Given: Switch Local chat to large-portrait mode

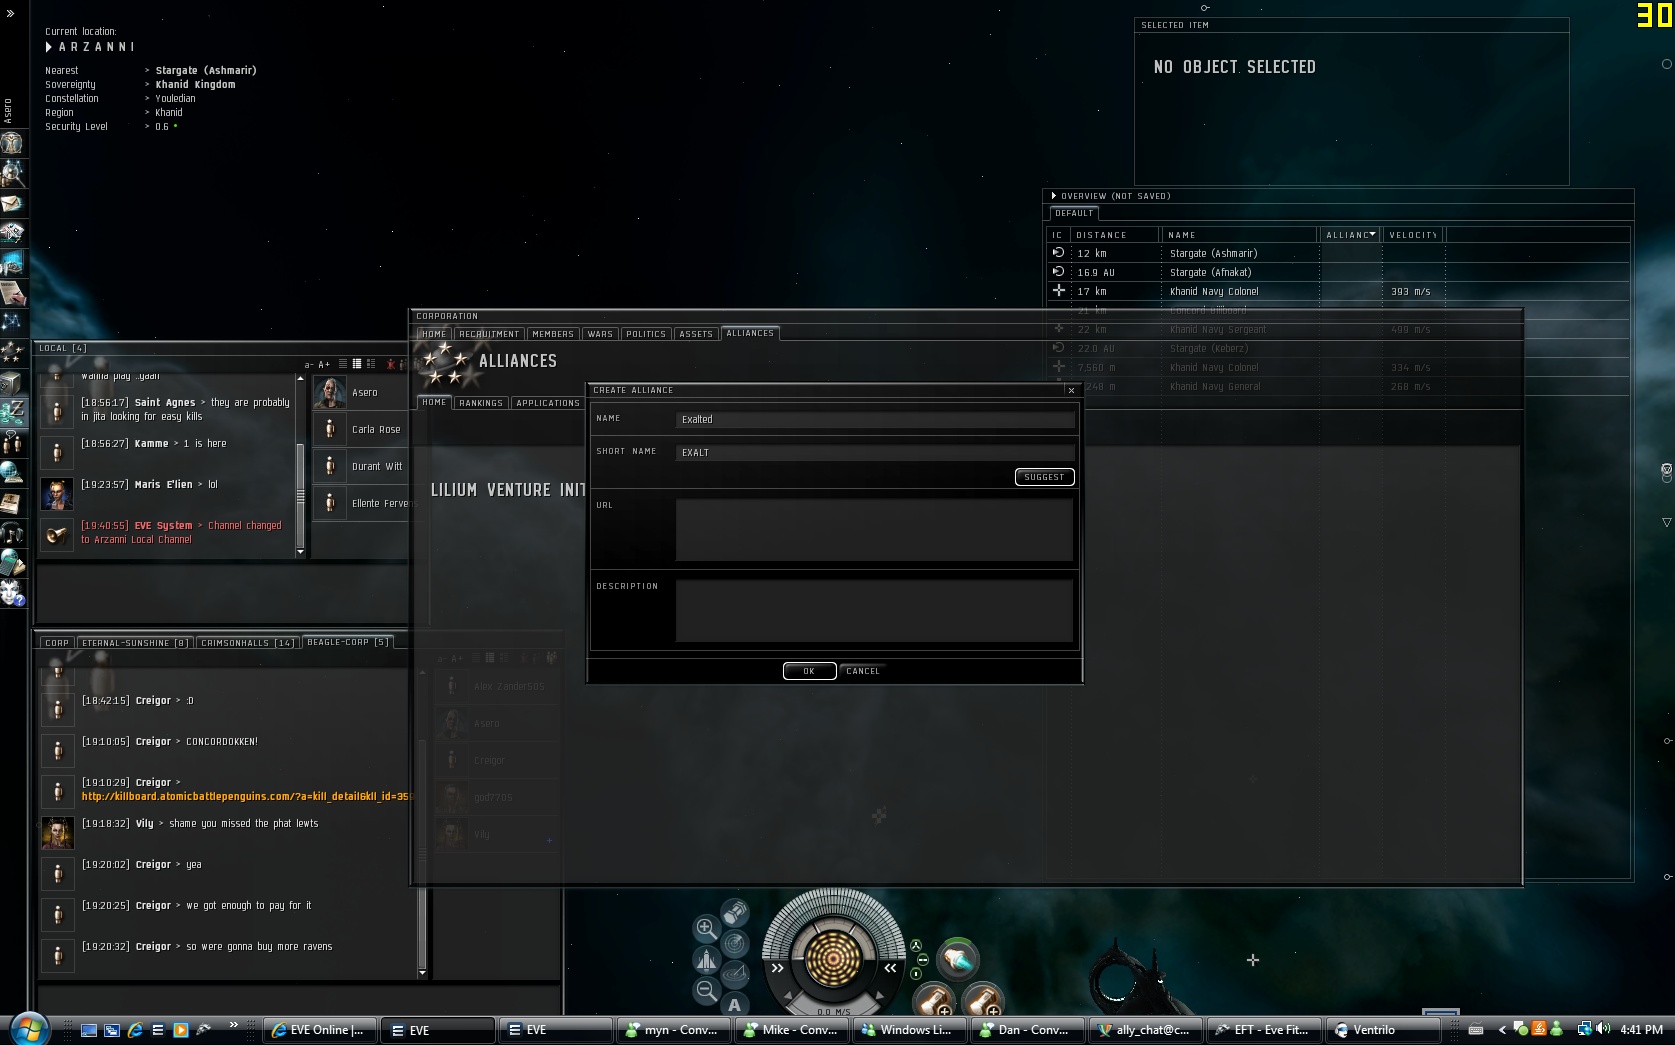Looking at the screenshot, I should point(371,364).
